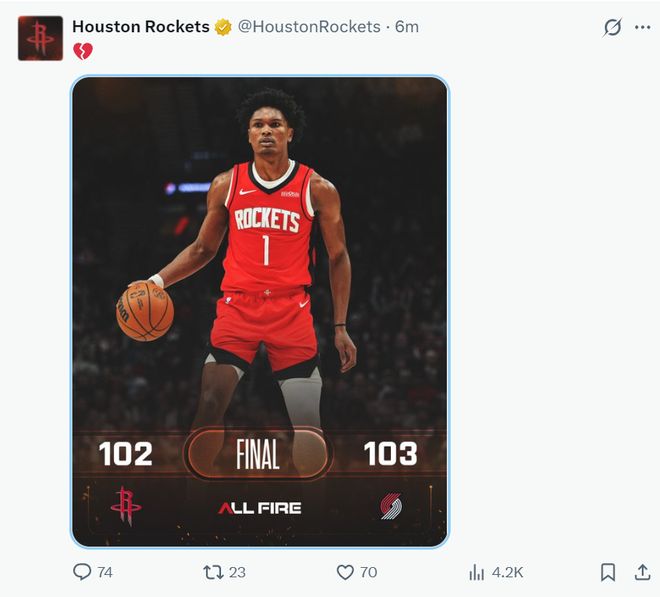The width and height of the screenshot is (660, 597).
Task: Open the repost arrows menu
Action: click(x=213, y=572)
